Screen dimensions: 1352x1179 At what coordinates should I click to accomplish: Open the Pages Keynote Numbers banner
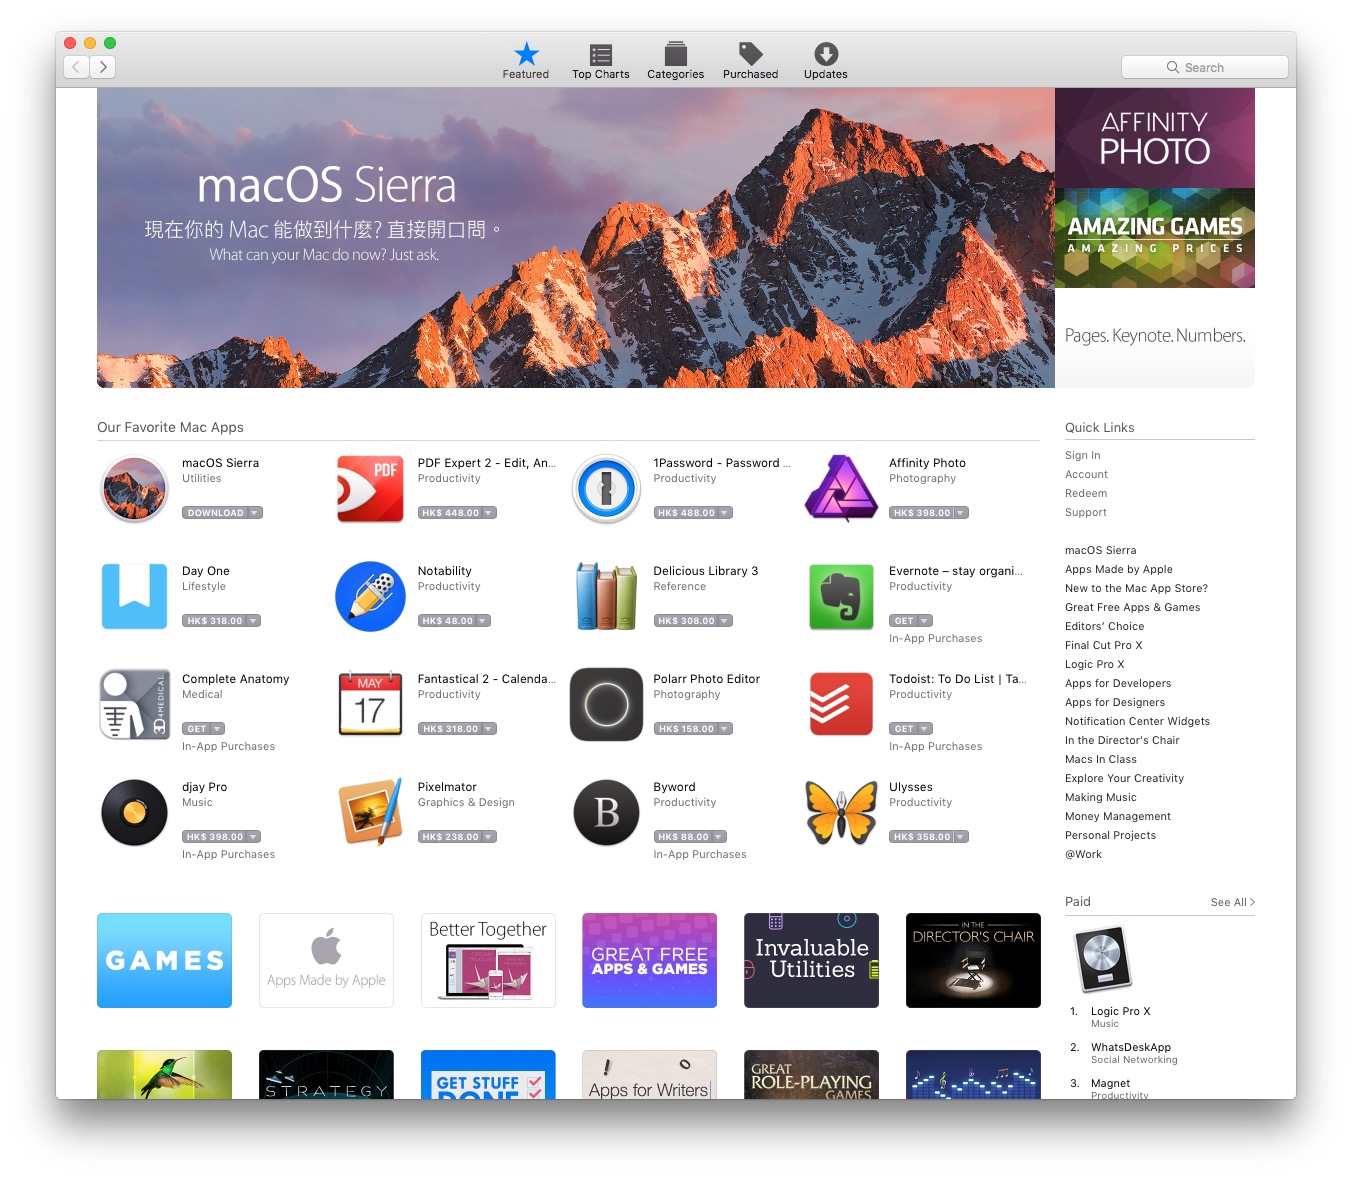point(1155,338)
